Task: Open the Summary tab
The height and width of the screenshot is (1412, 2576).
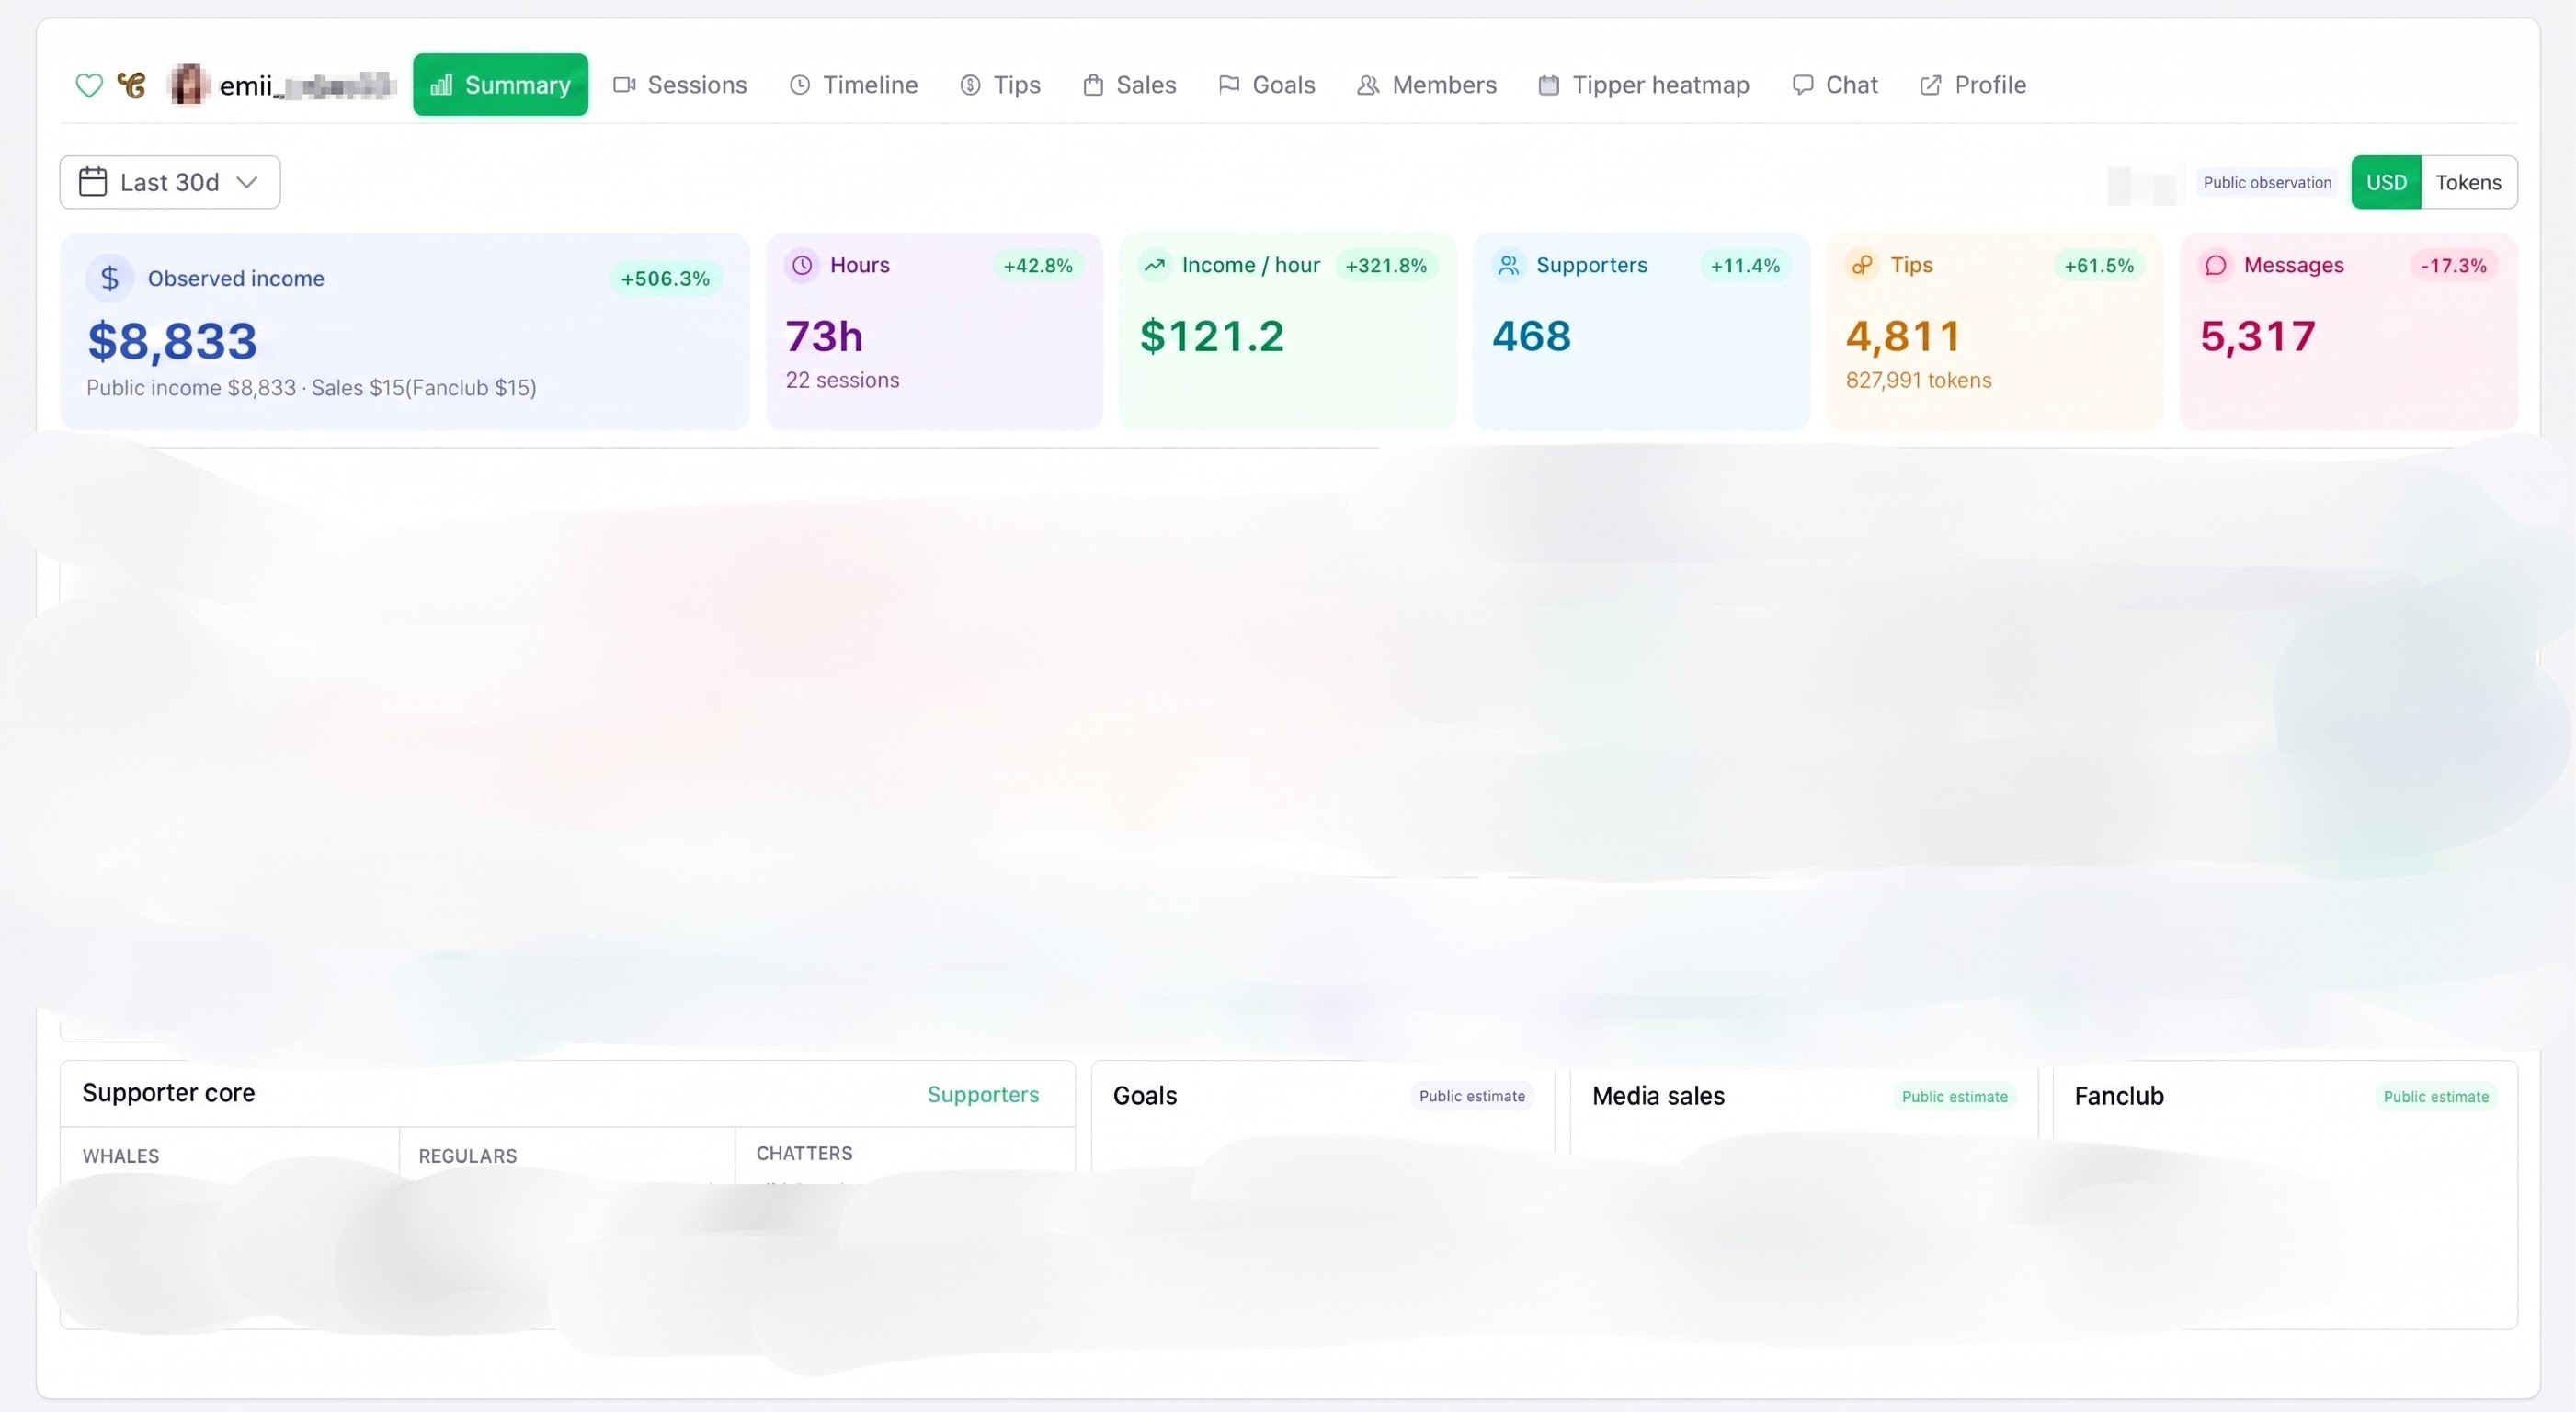Action: 500,85
